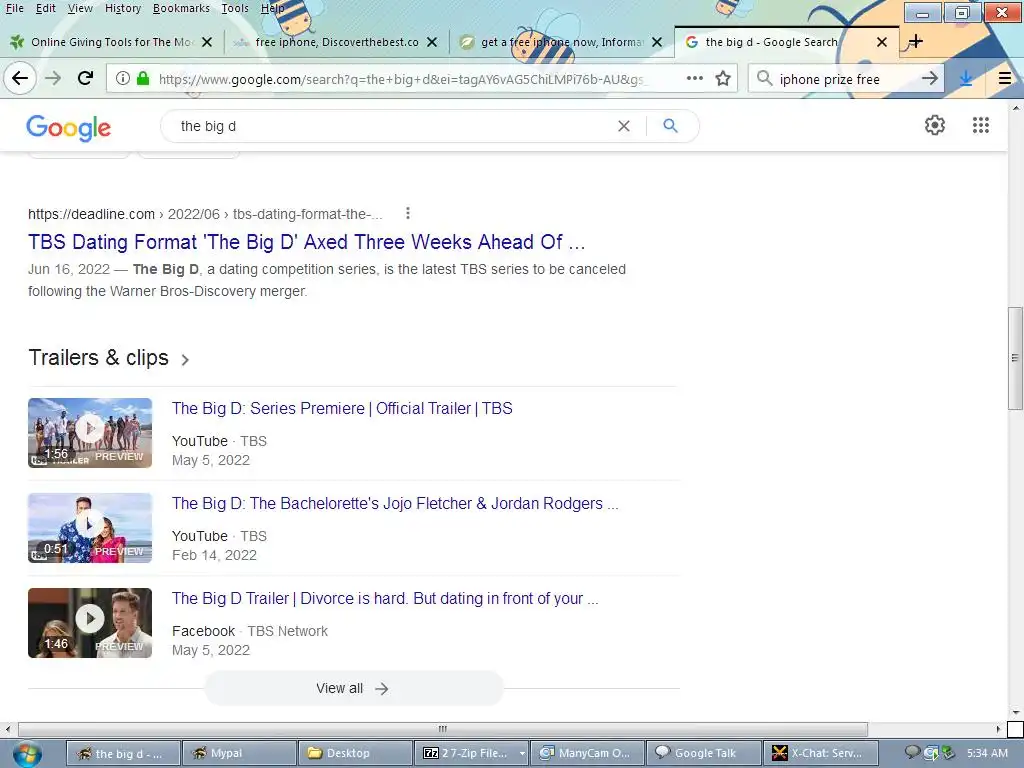Image resolution: width=1024 pixels, height=768 pixels.
Task: Open the Google apps grid
Action: [x=980, y=125]
